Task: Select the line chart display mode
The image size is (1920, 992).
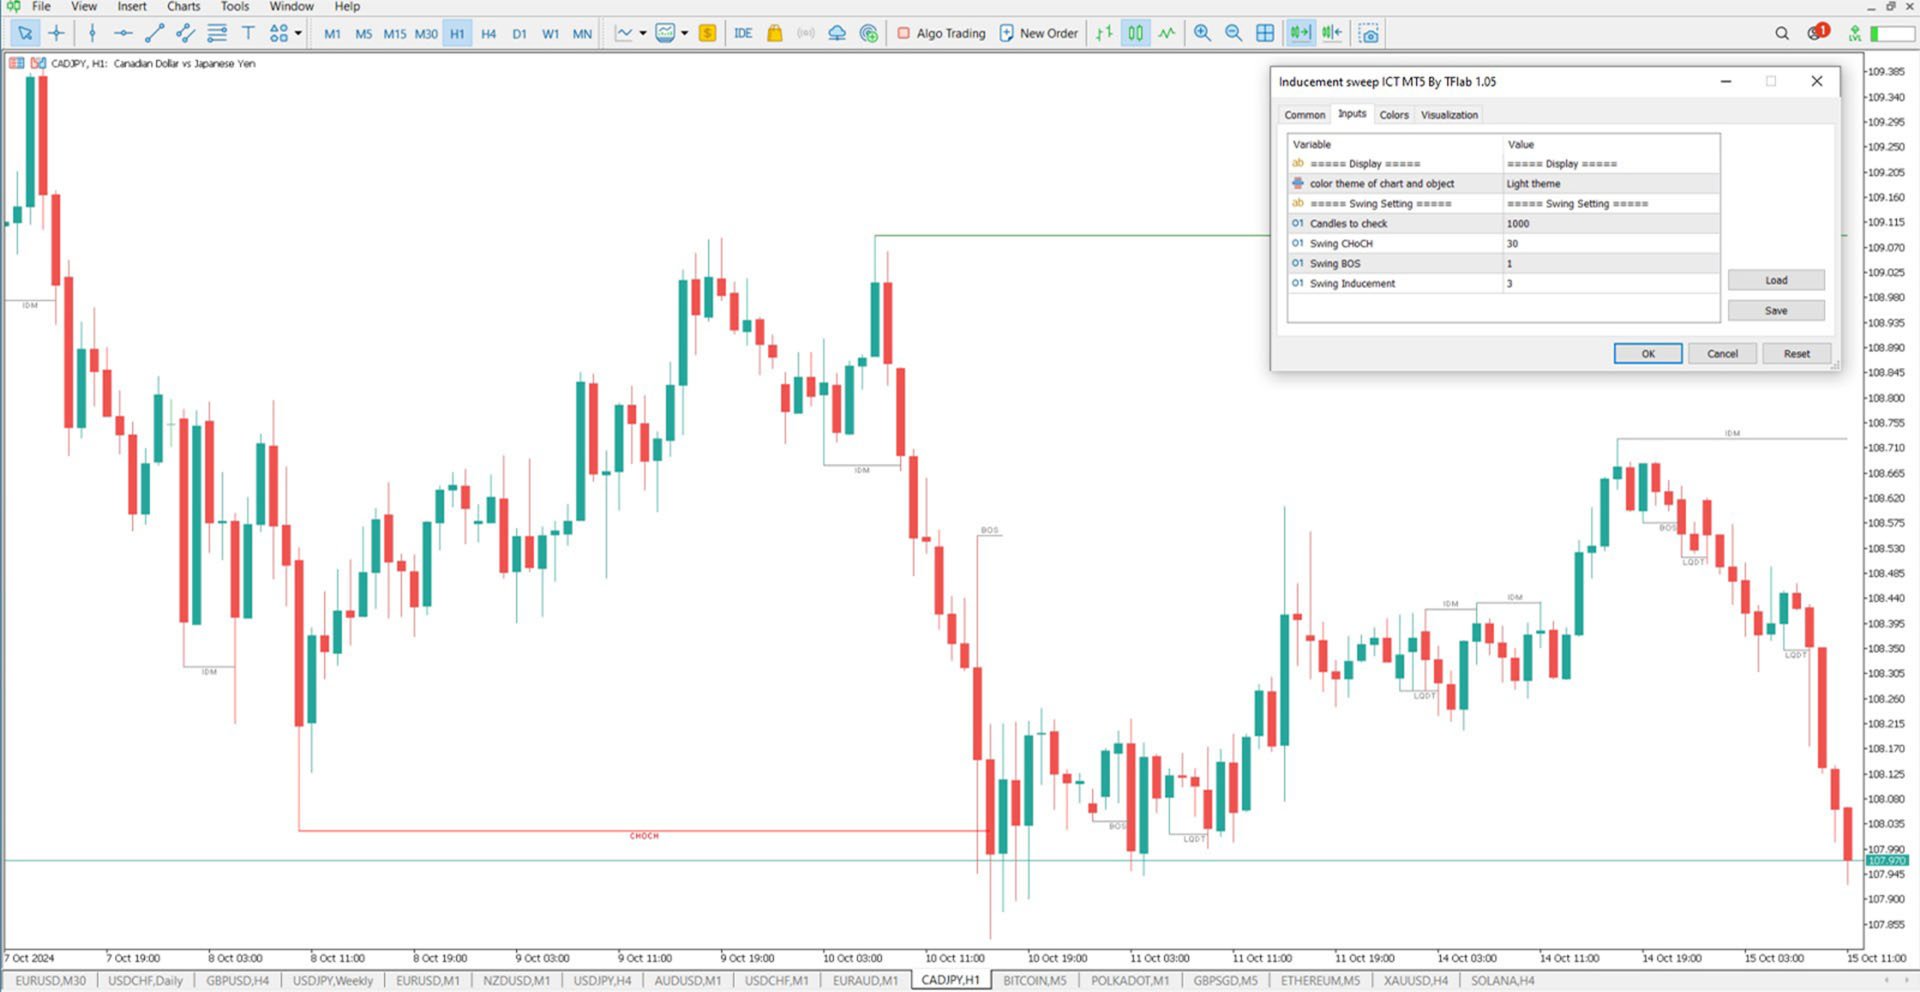Action: (1166, 33)
